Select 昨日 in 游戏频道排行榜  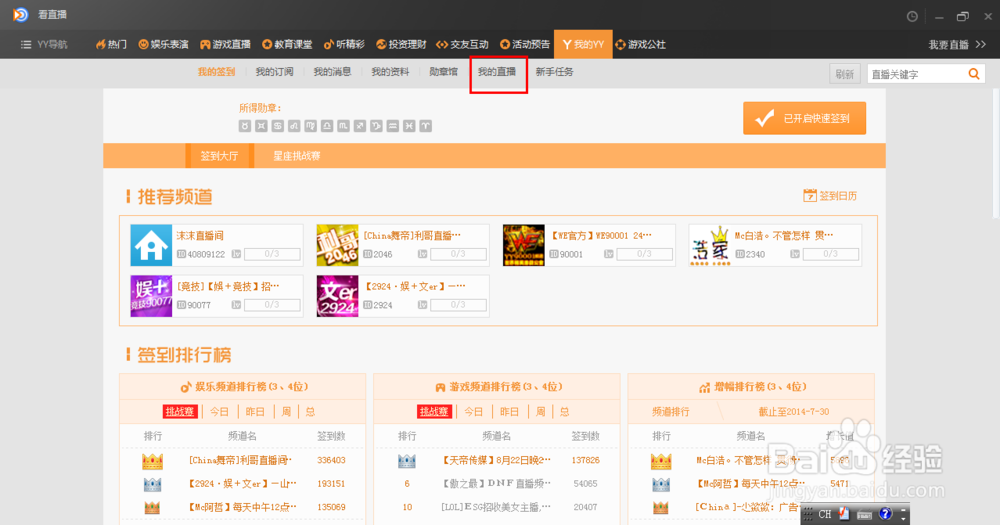(x=509, y=411)
